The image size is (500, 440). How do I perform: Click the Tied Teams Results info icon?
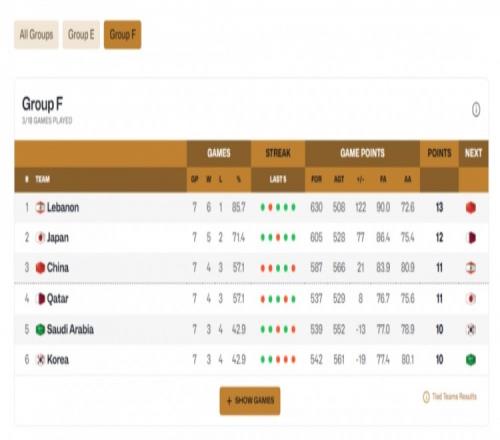tap(426, 397)
